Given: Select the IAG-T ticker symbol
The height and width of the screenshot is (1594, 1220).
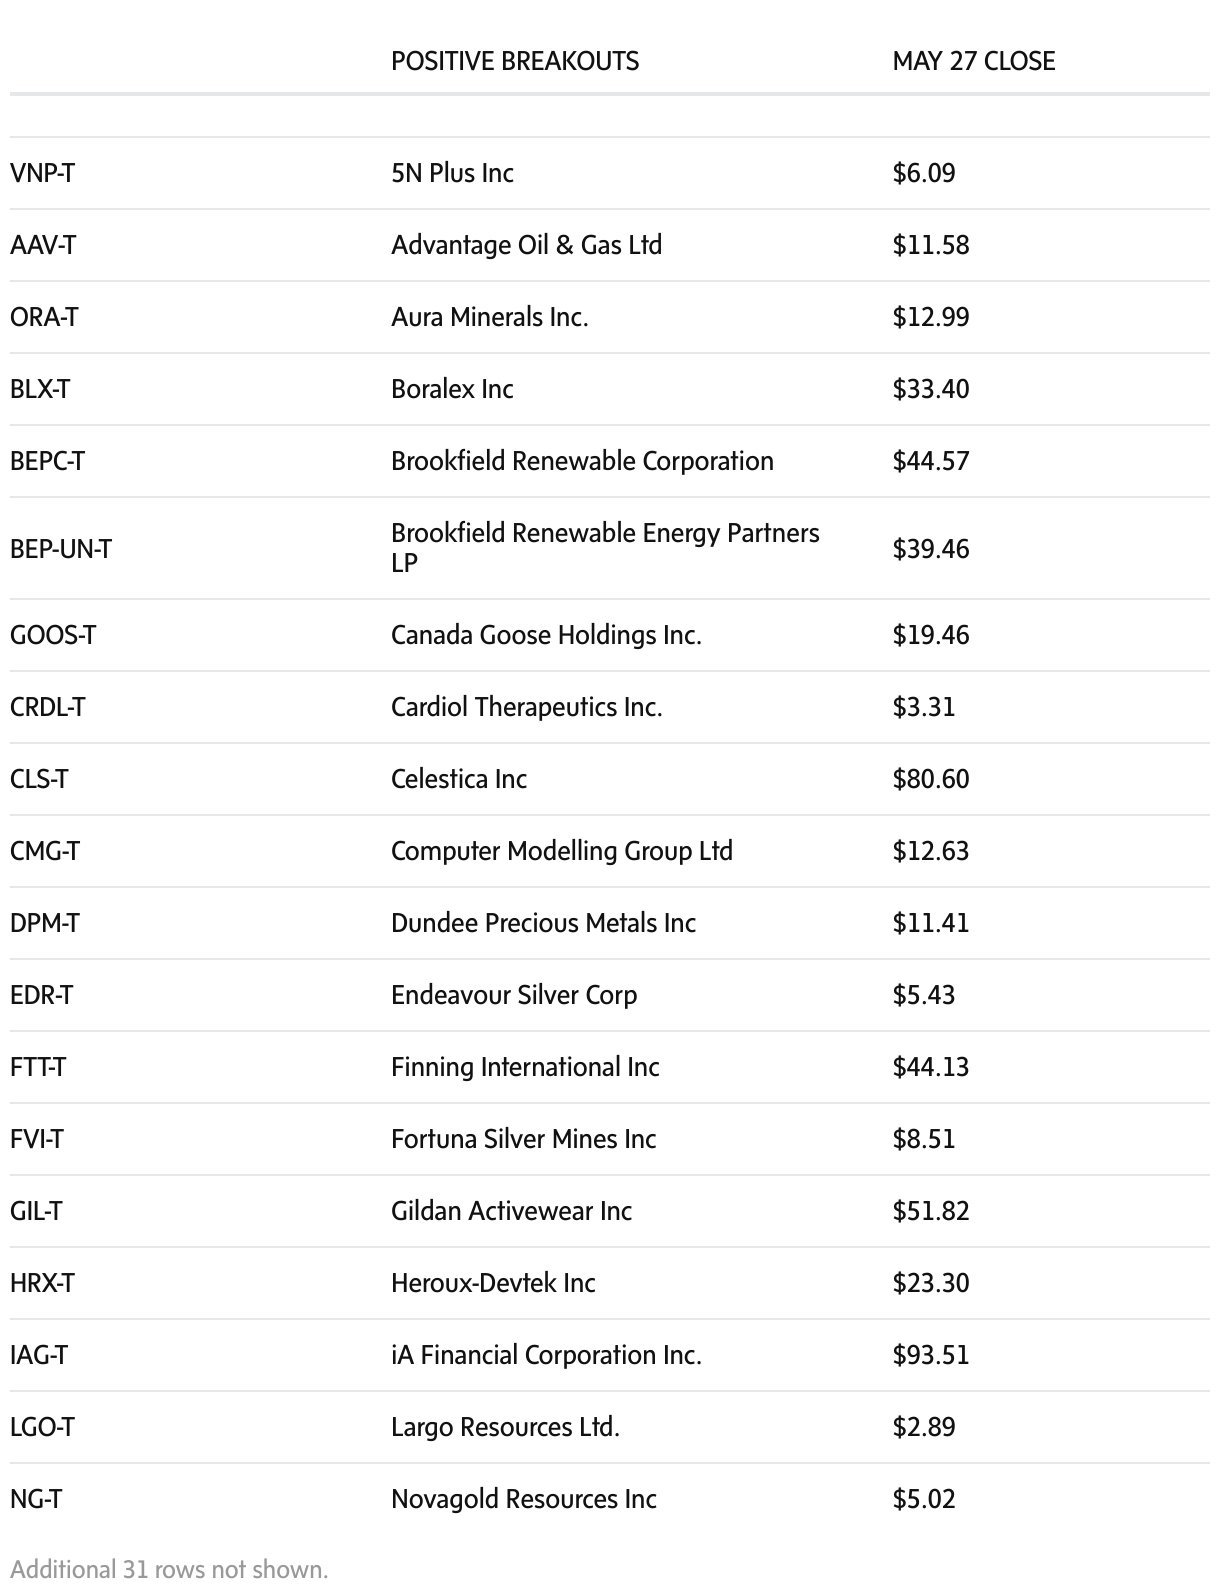Looking at the screenshot, I should tap(39, 1355).
